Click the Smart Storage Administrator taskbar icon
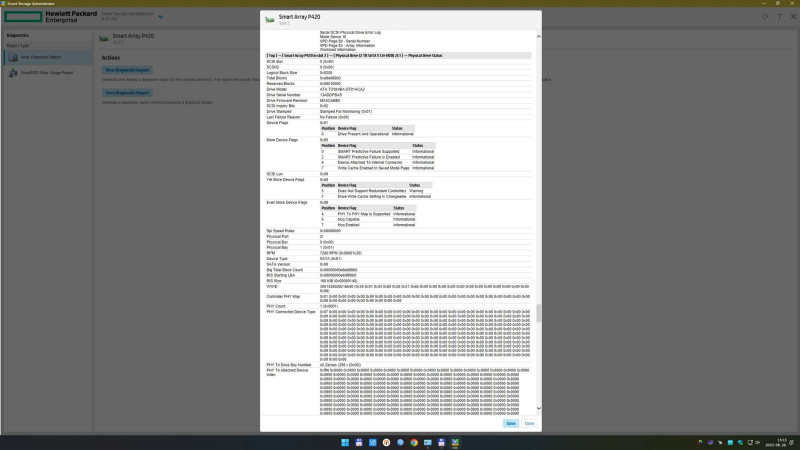 (455, 442)
